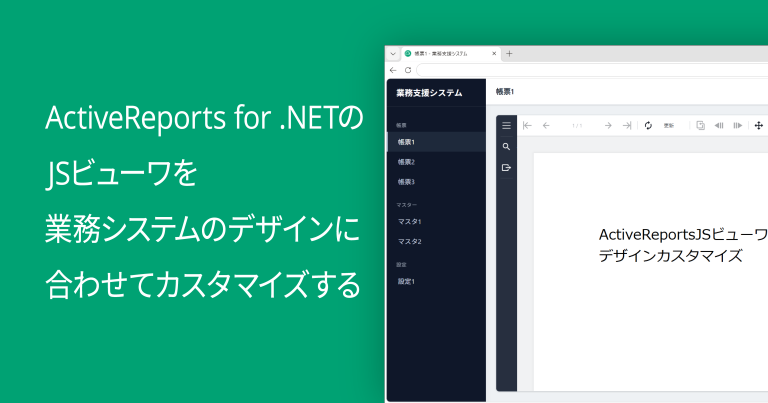The width and height of the screenshot is (768, 403).
Task: Click the デザインカスタマイズ report text
Action: pos(671,256)
